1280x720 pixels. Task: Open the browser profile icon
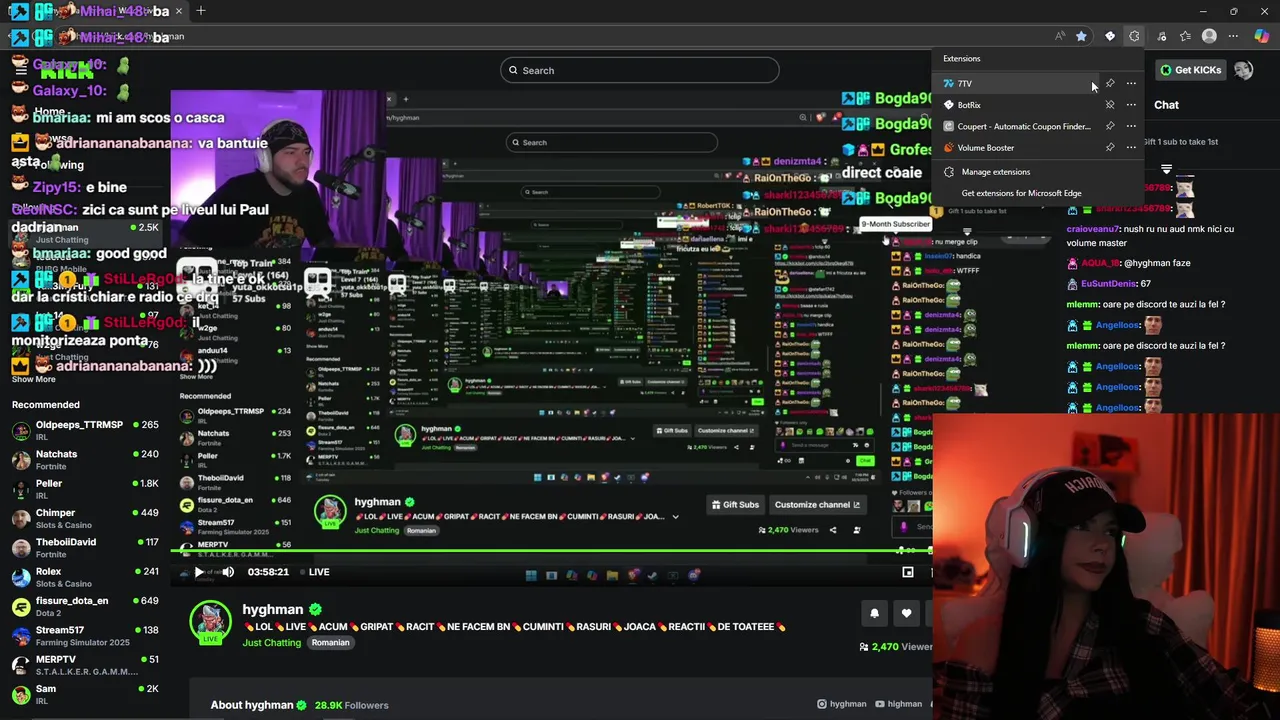[1209, 36]
